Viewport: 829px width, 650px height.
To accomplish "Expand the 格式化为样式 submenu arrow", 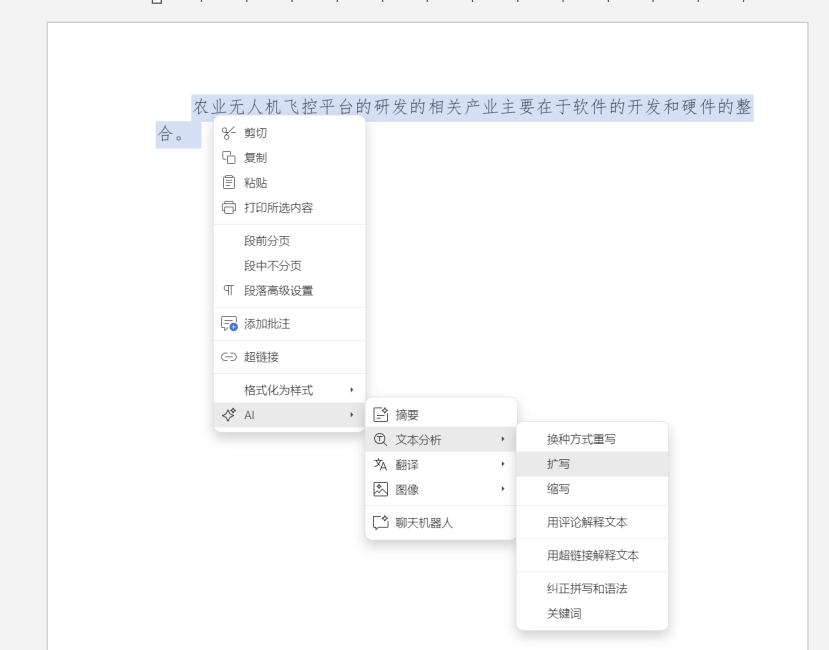I will pyautogui.click(x=352, y=390).
